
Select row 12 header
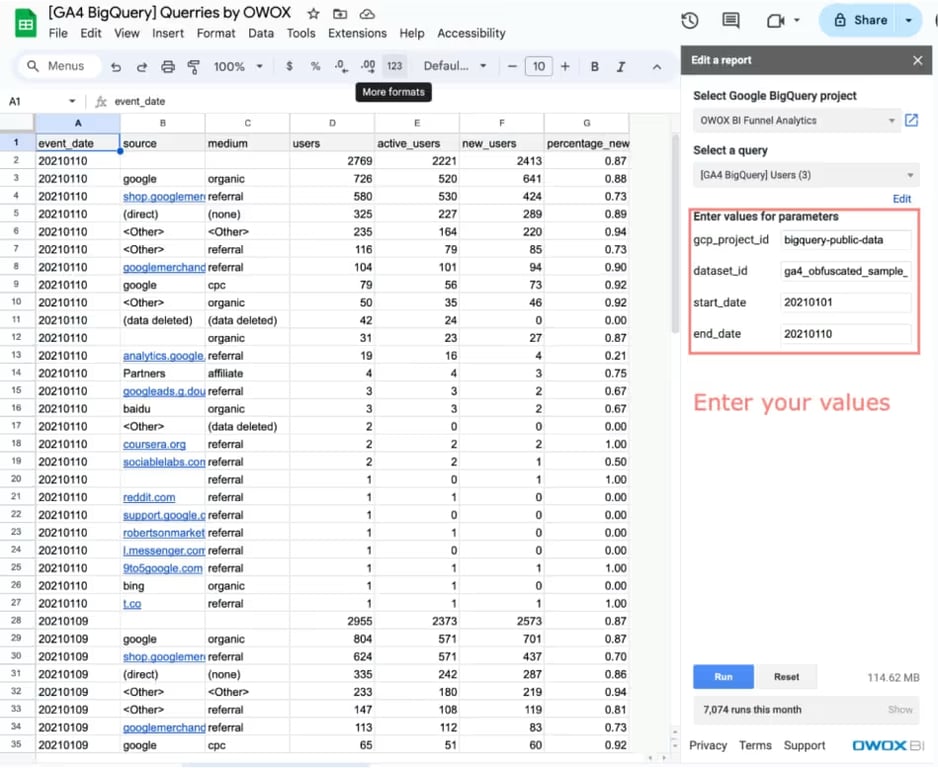[17, 337]
